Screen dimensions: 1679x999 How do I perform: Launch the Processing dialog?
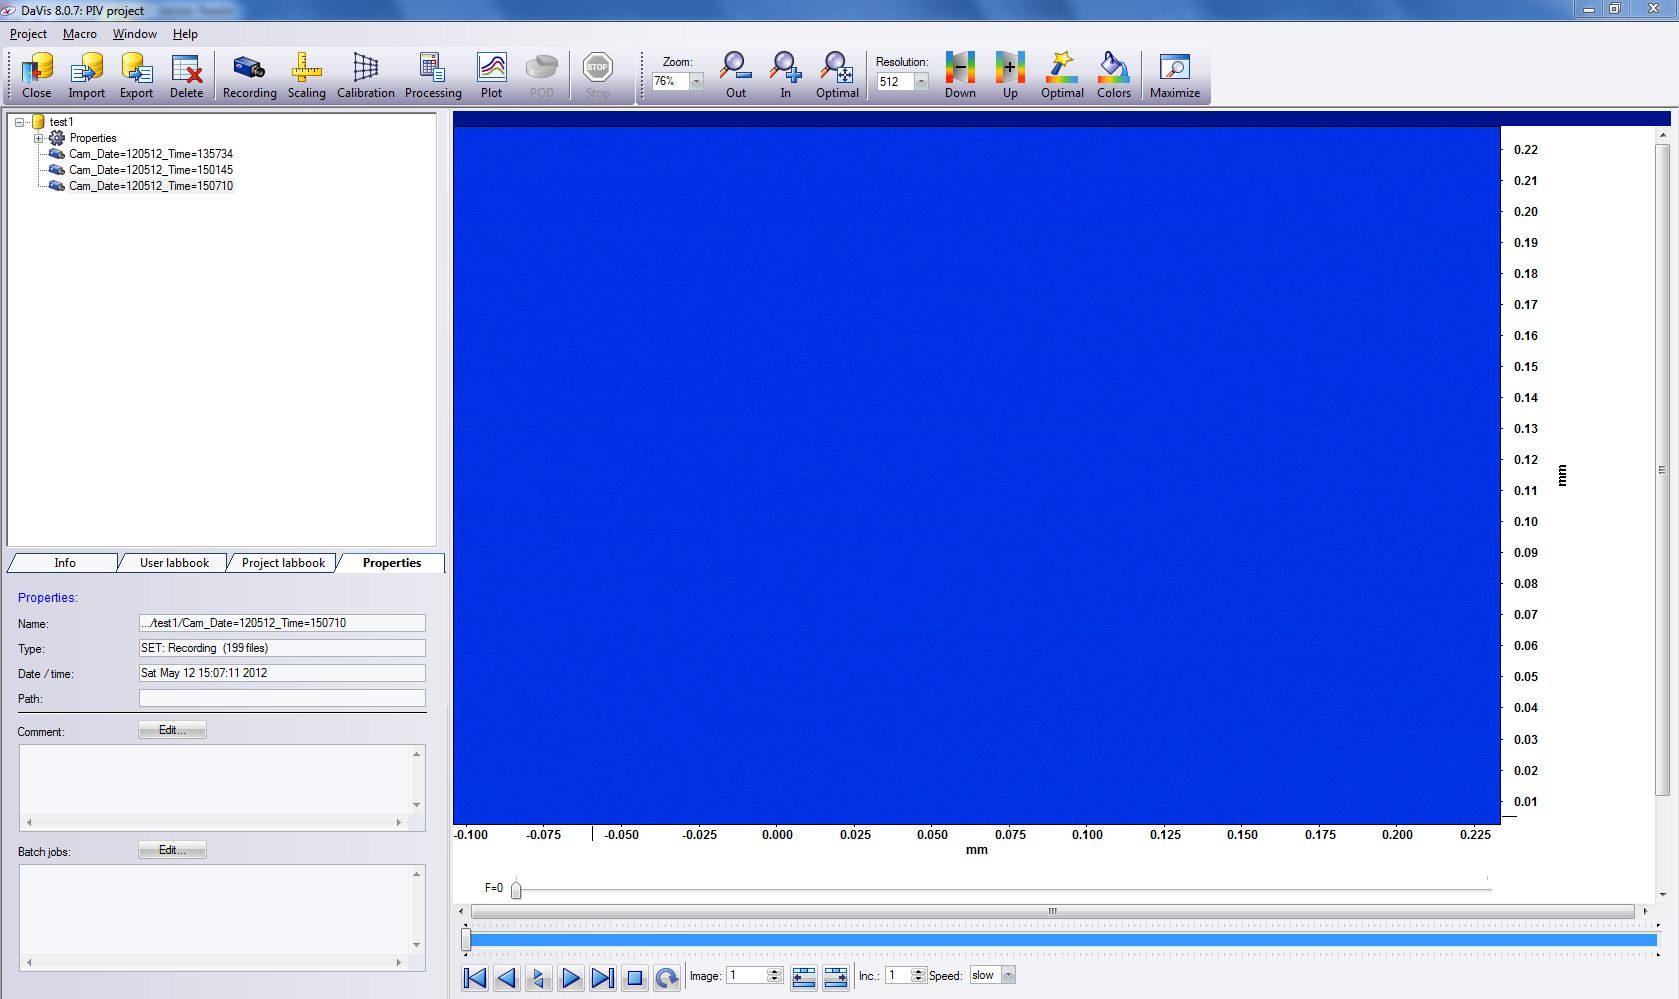[432, 76]
